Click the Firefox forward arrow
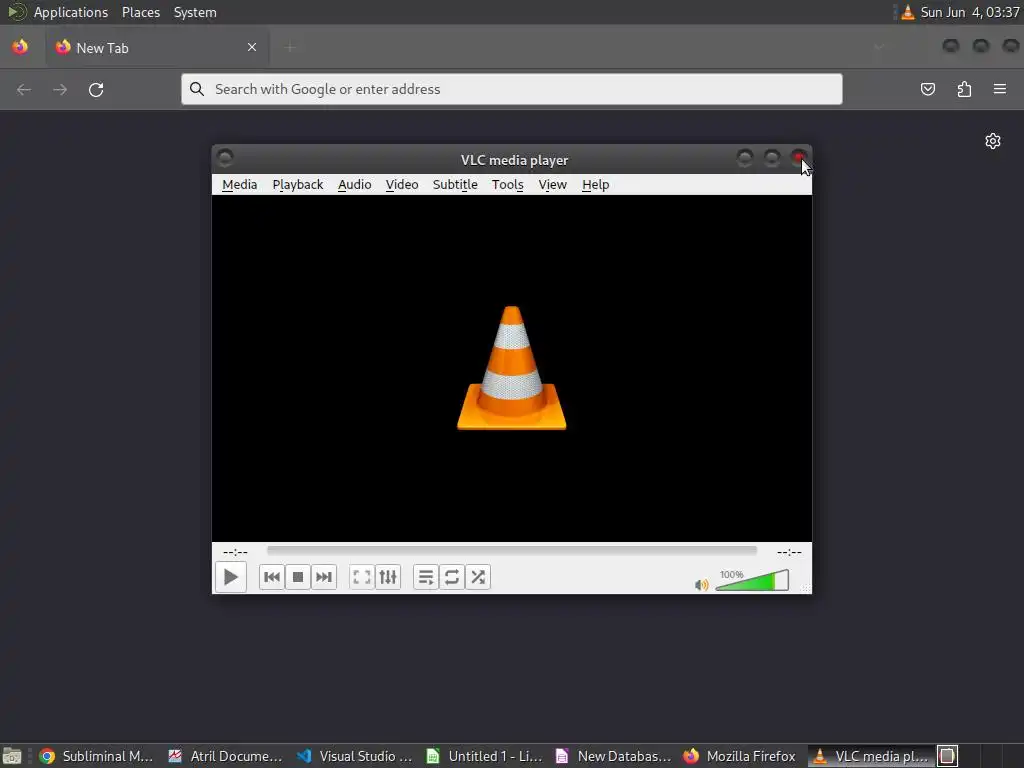The width and height of the screenshot is (1024, 768). pyautogui.click(x=60, y=89)
